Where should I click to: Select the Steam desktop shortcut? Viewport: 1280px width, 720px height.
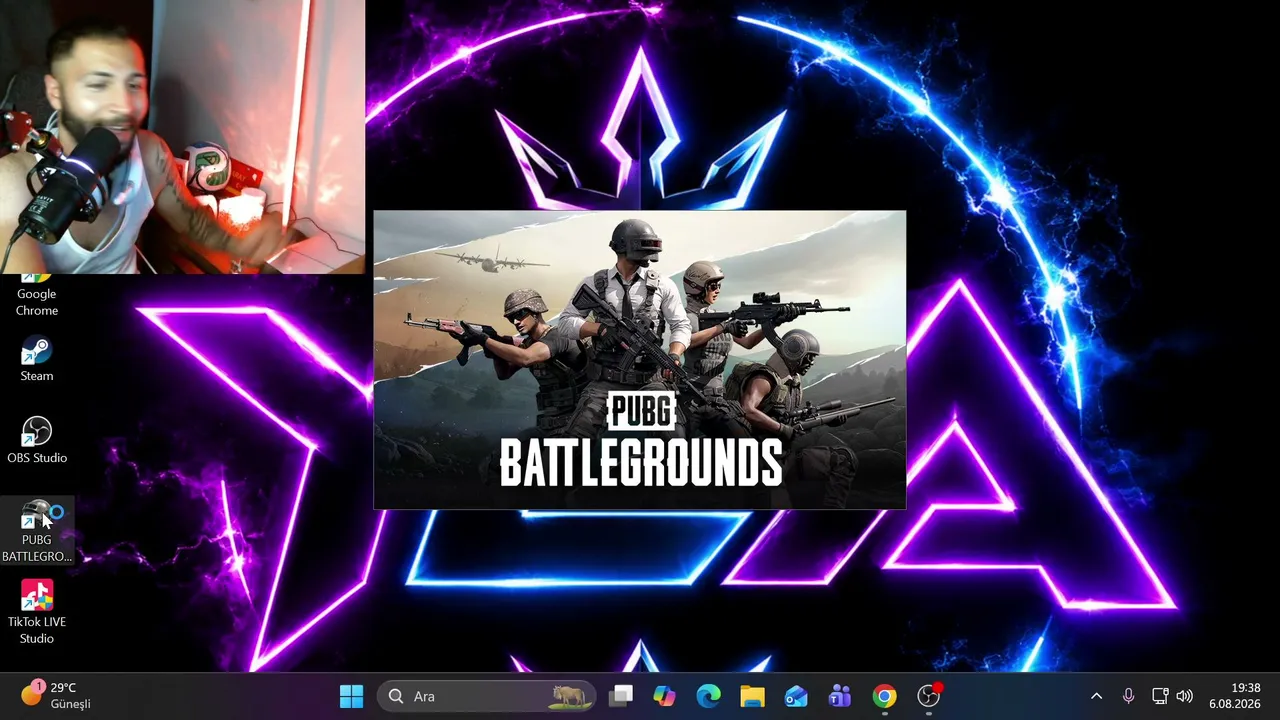click(x=37, y=360)
